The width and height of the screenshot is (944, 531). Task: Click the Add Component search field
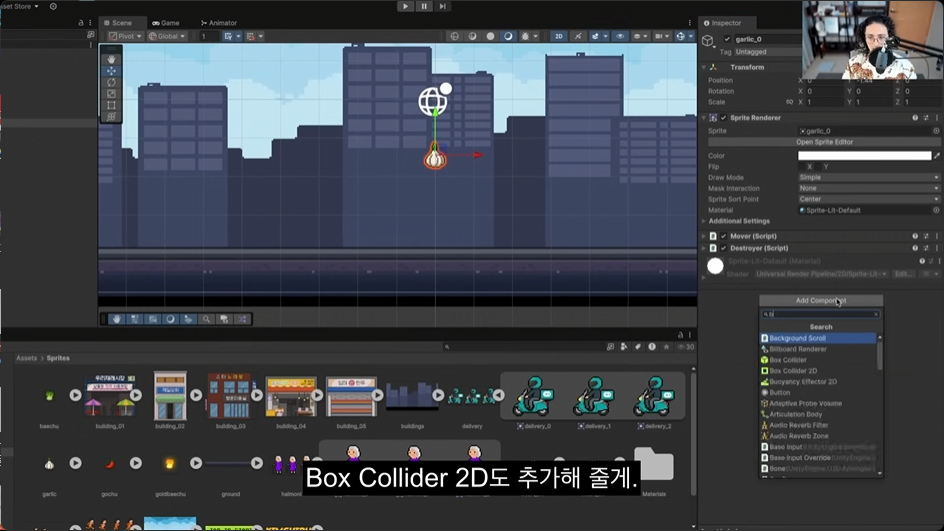[x=821, y=314]
